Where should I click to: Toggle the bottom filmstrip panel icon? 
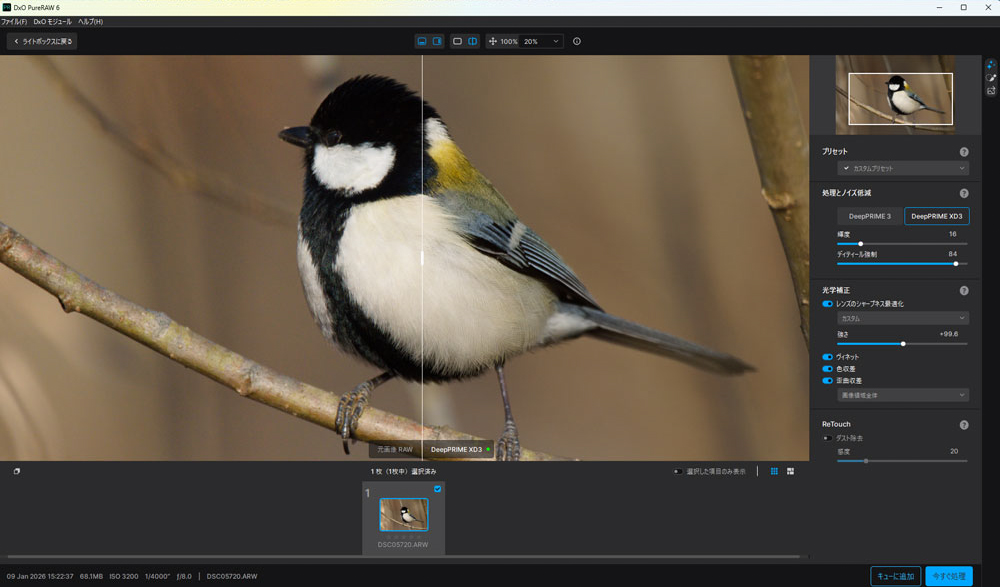click(x=423, y=42)
